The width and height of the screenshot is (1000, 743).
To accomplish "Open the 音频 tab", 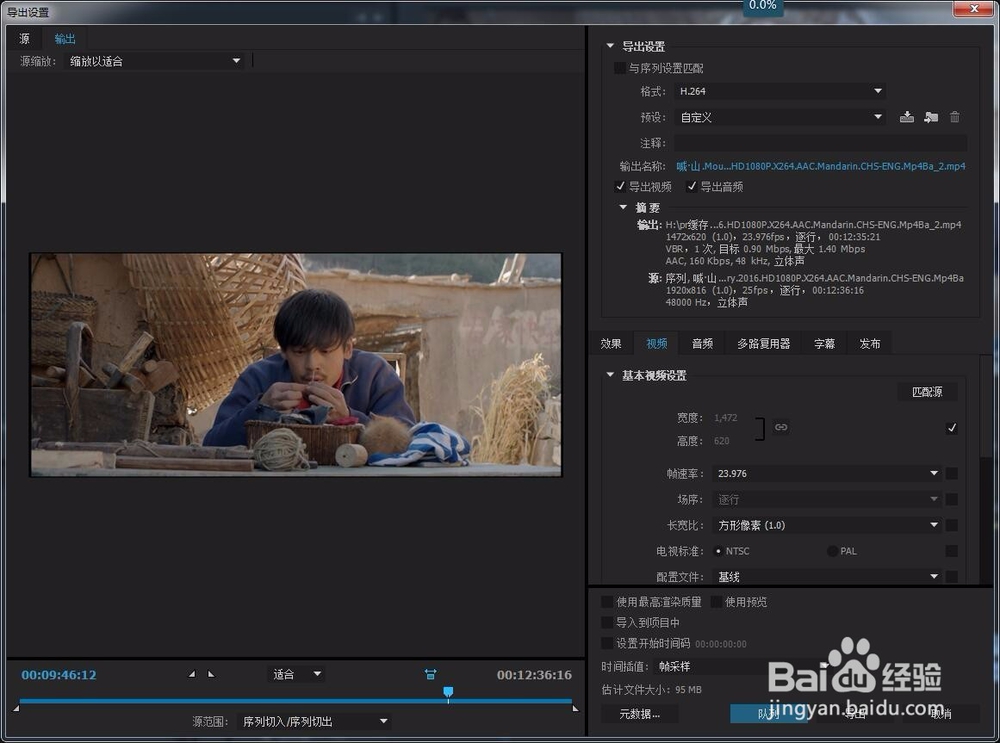I will click(x=702, y=344).
